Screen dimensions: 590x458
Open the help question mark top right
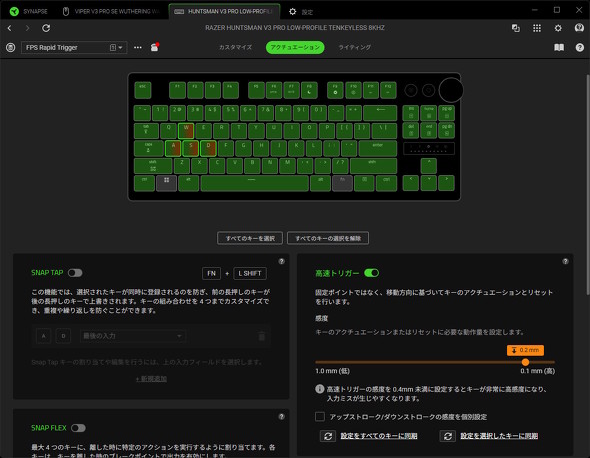579,47
